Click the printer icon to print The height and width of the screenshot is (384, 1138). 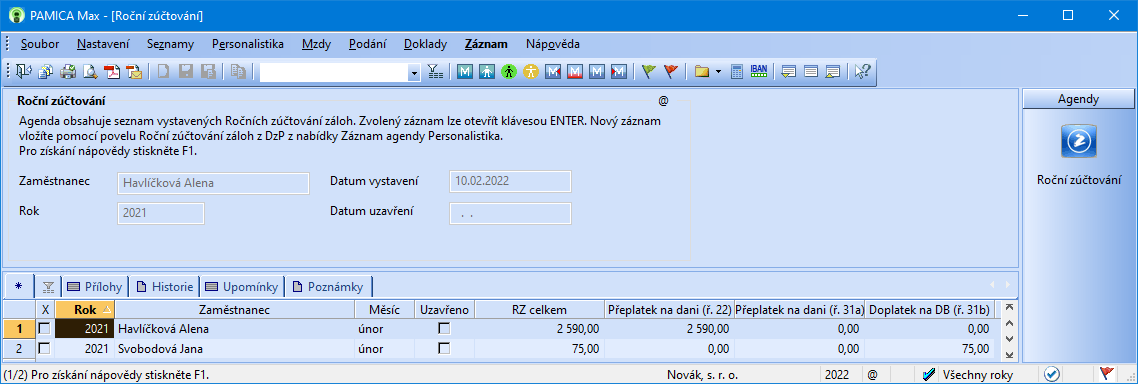tap(68, 71)
